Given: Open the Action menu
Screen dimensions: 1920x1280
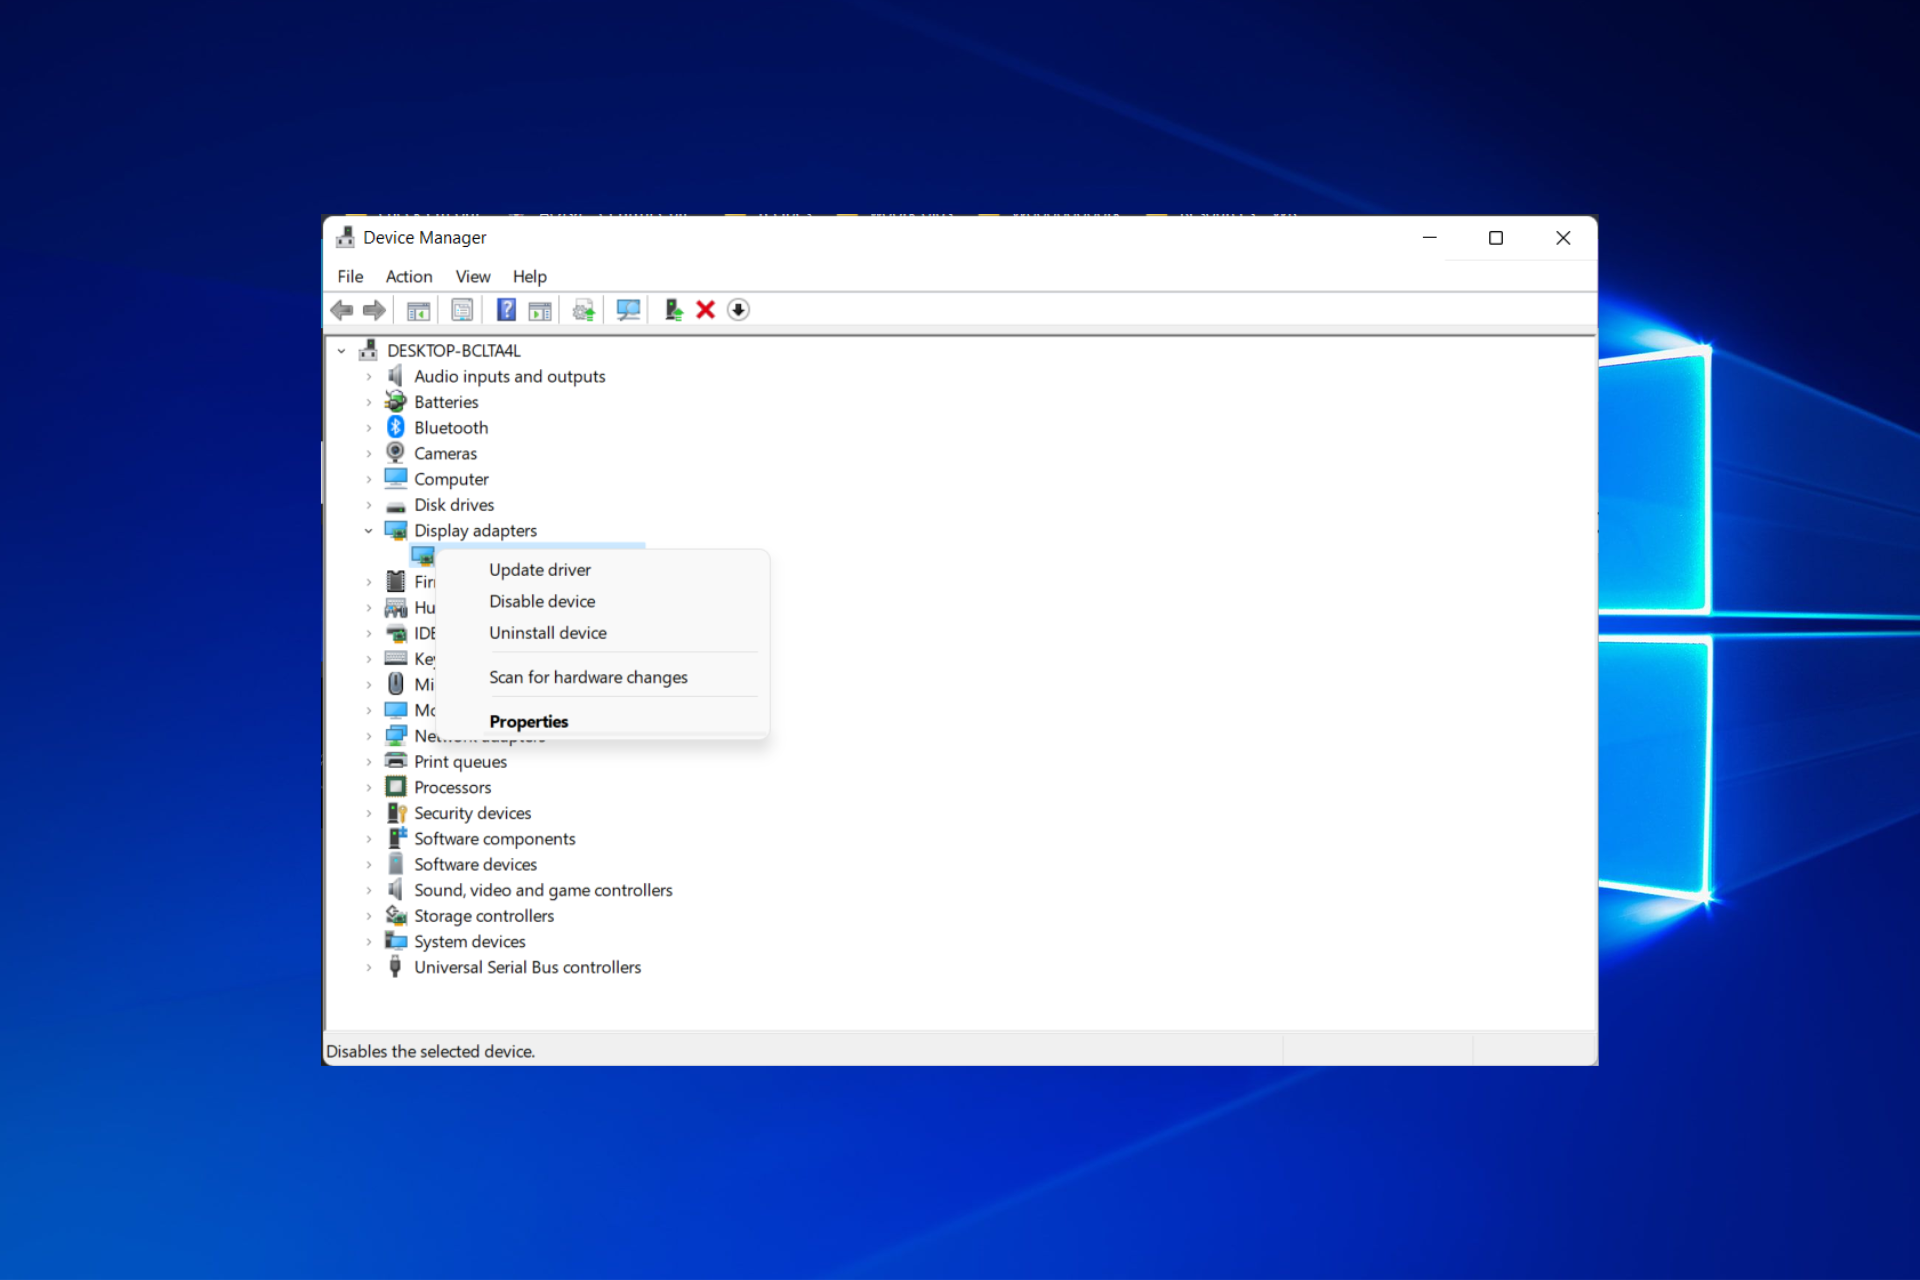Looking at the screenshot, I should coord(409,276).
